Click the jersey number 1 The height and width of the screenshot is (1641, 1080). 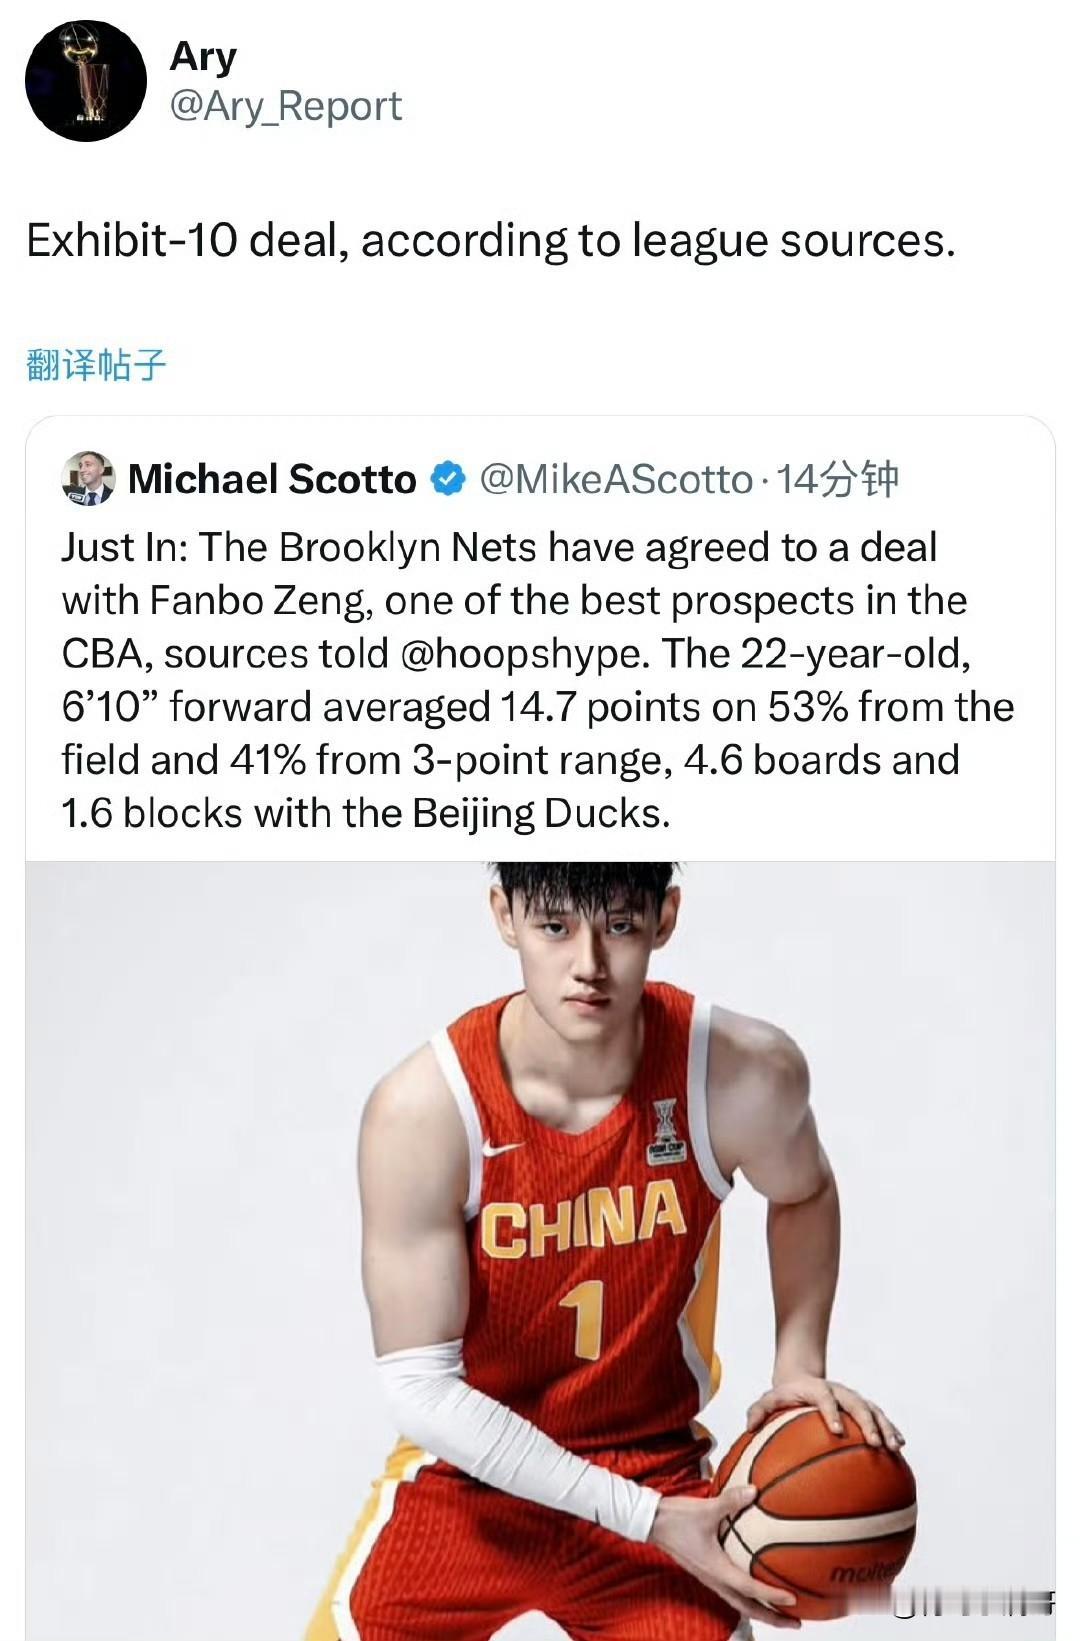pyautogui.click(x=585, y=1318)
